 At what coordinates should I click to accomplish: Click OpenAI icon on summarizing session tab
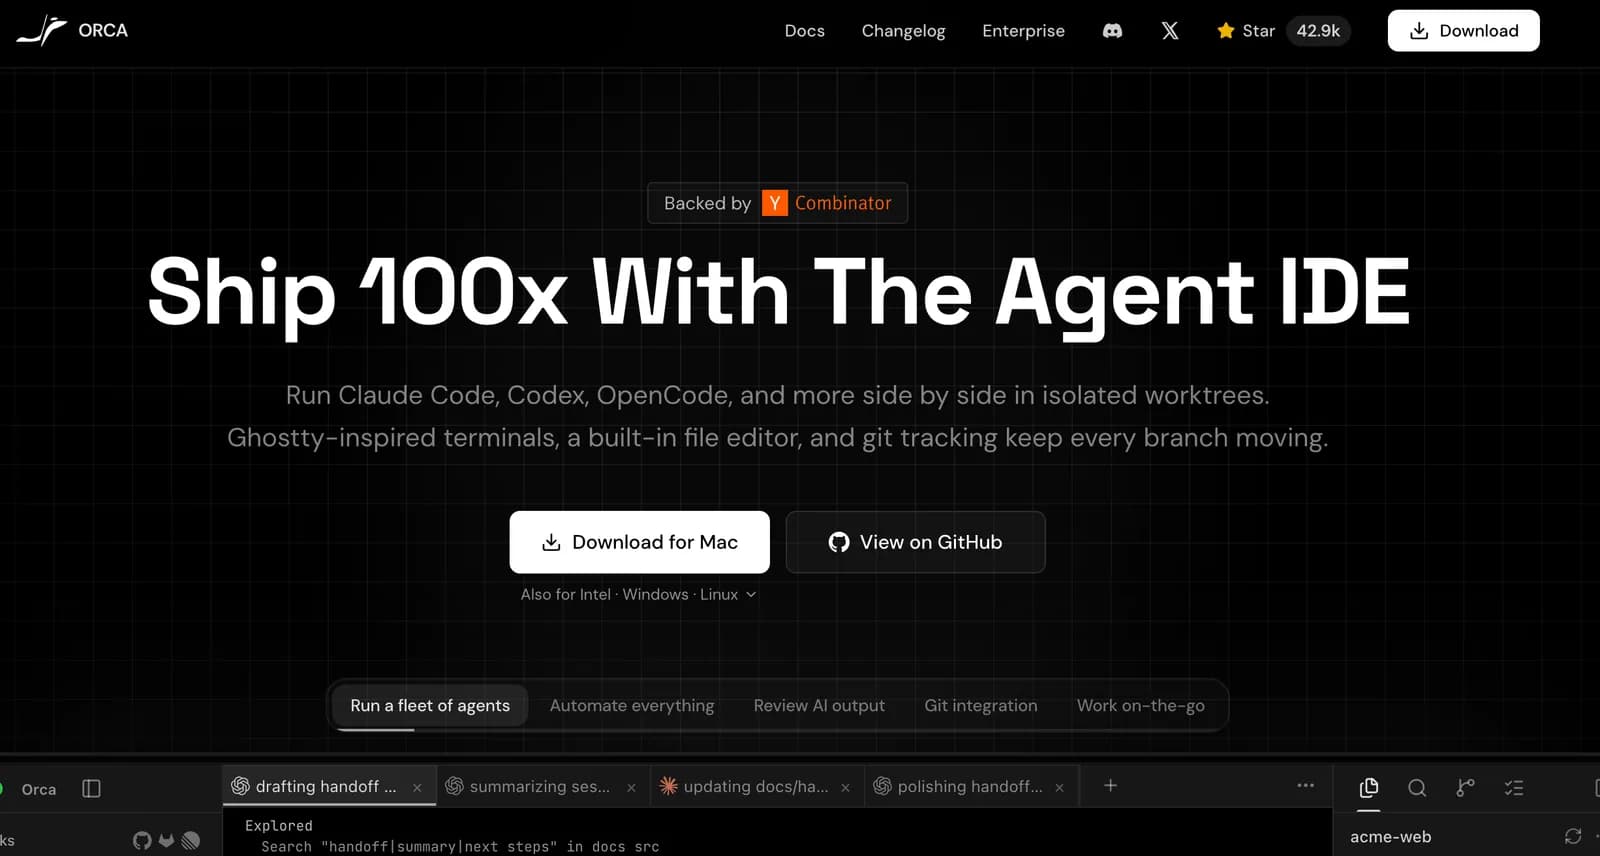coord(454,786)
